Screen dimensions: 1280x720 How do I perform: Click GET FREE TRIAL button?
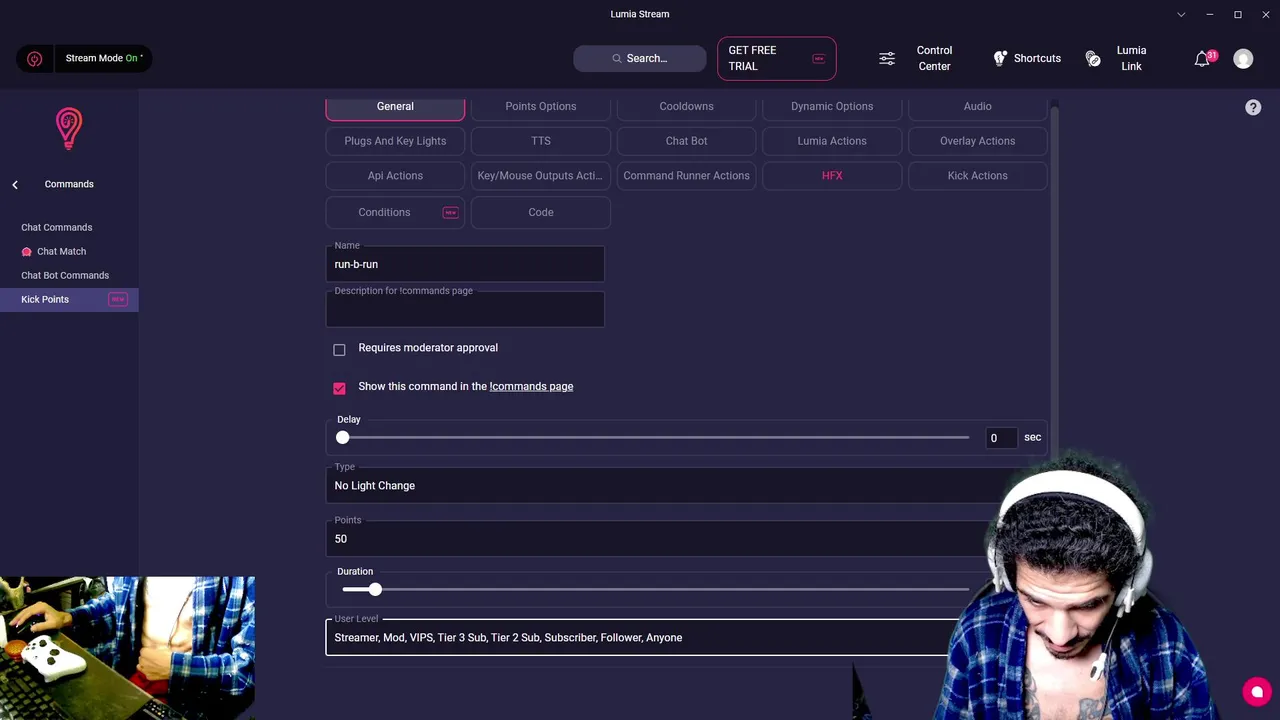776,58
